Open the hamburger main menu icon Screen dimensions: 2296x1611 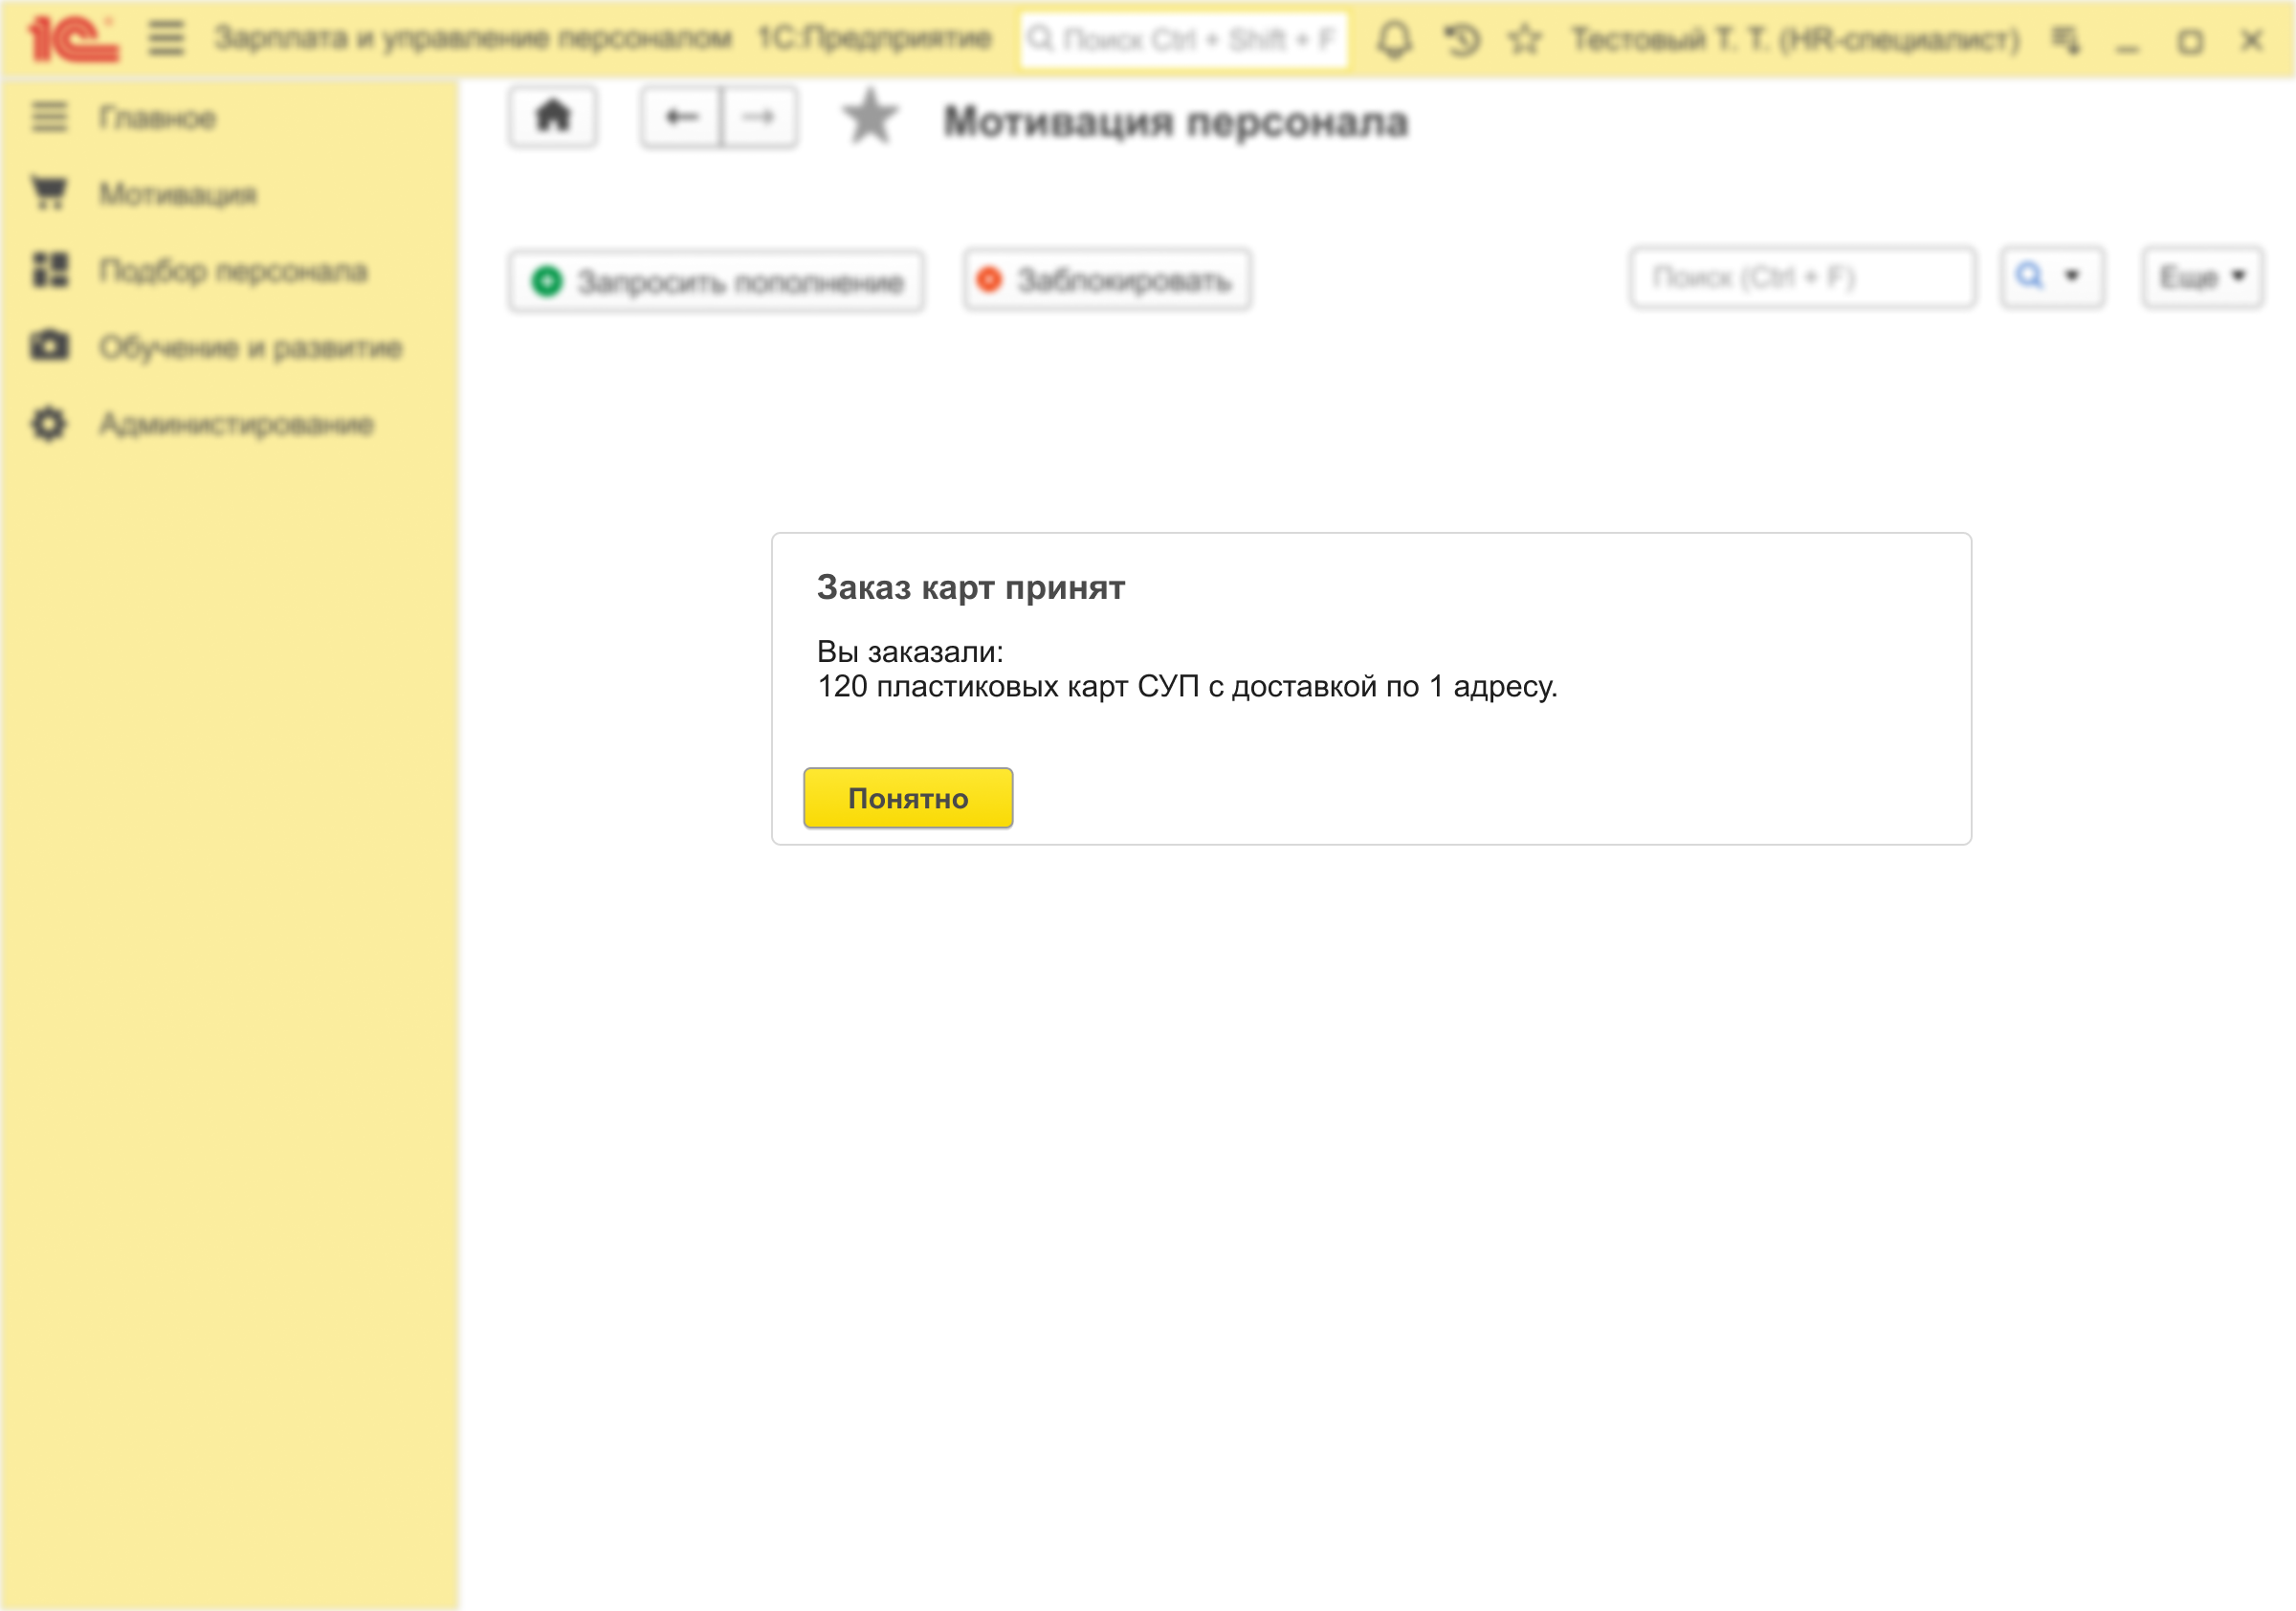click(x=166, y=40)
